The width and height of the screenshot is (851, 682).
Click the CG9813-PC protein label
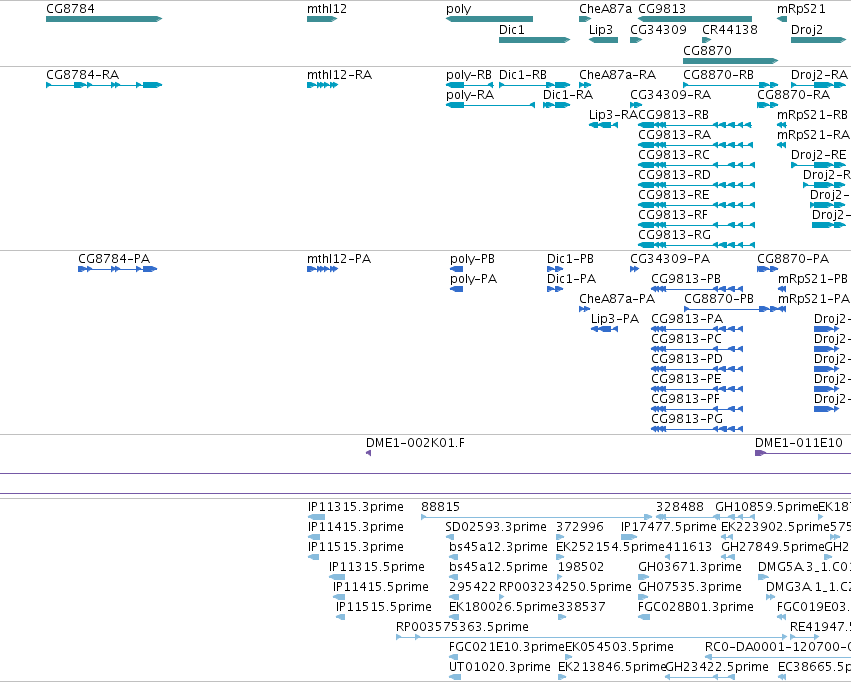coord(687,339)
